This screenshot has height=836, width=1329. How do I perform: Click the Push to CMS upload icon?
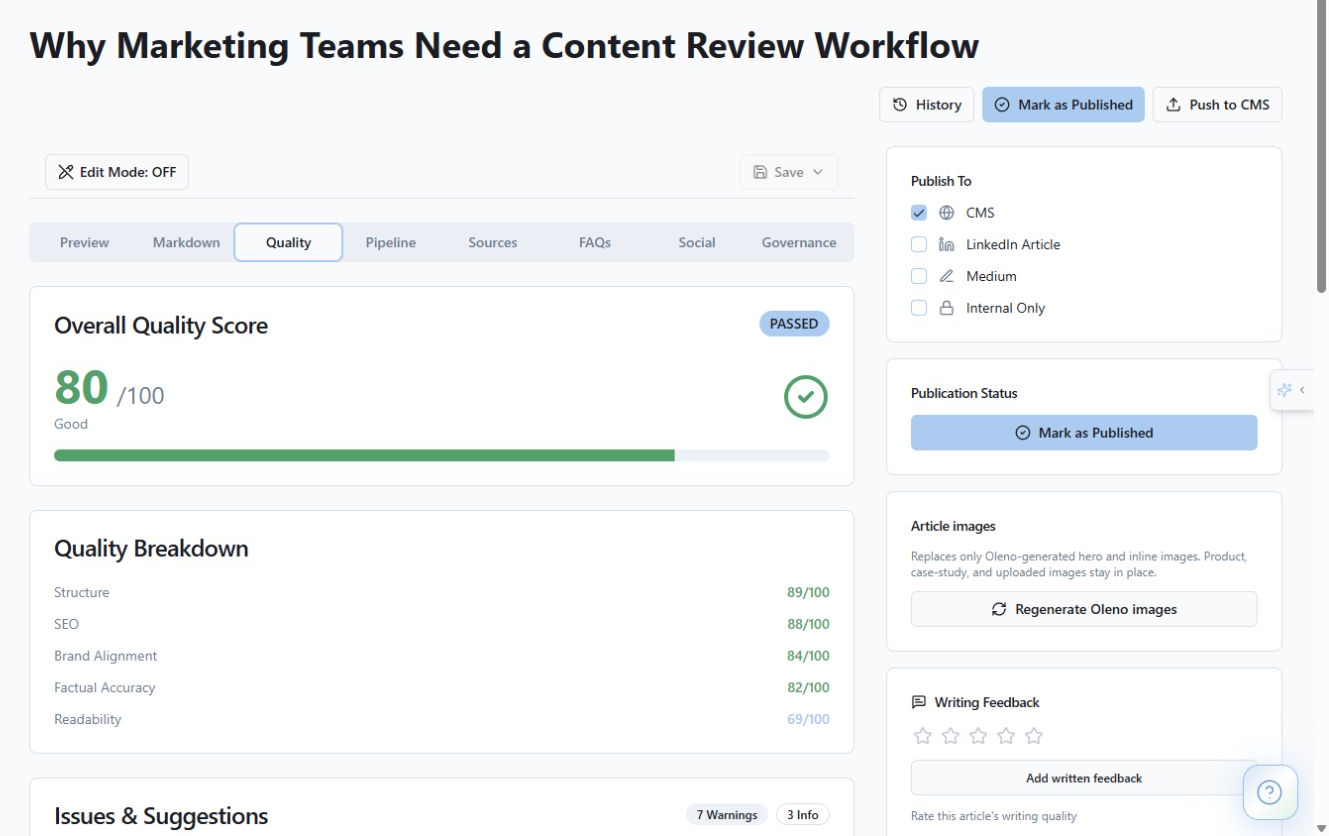click(1174, 105)
